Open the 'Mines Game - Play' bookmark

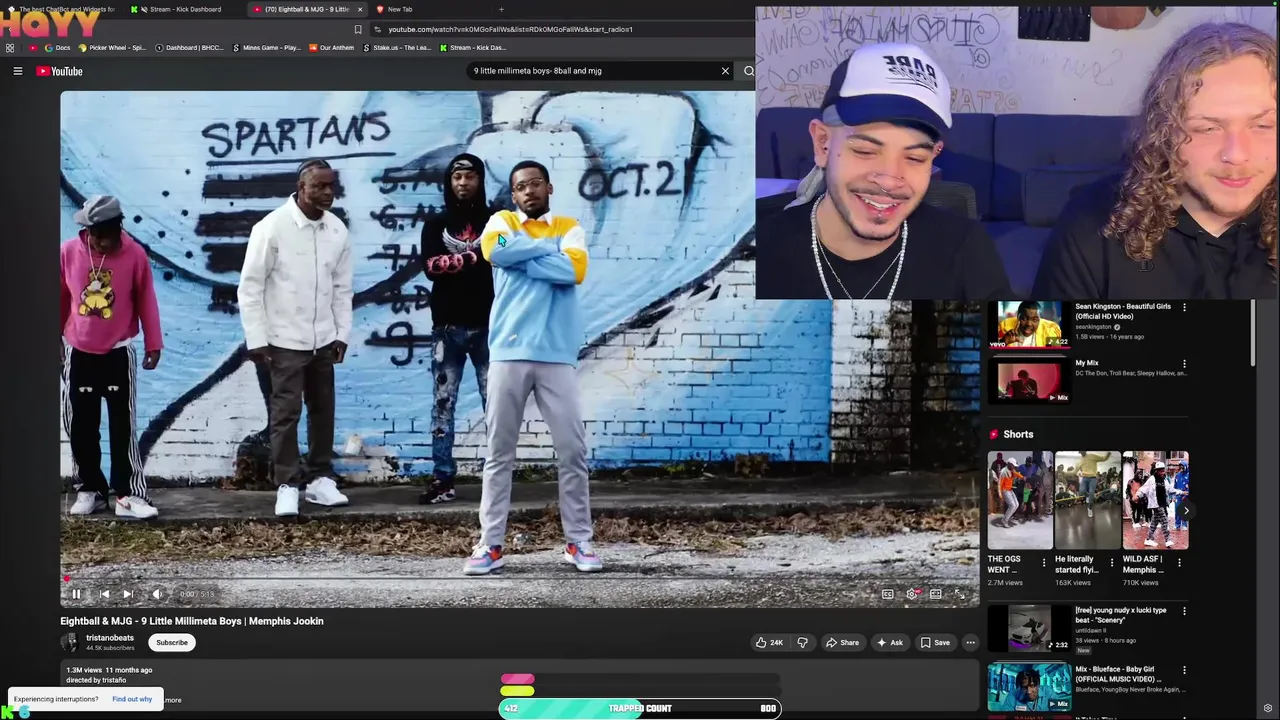pos(266,48)
